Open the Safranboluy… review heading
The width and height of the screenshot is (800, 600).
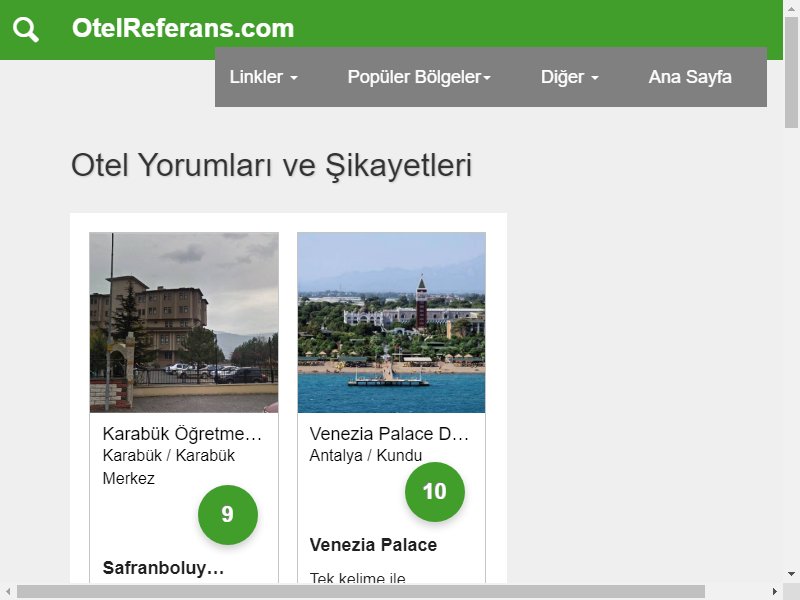[x=163, y=568]
